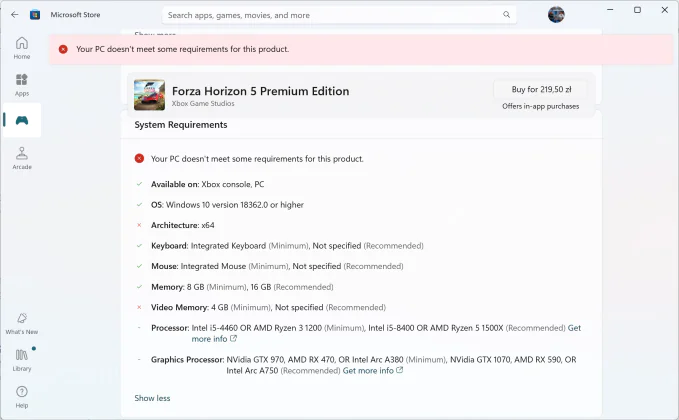Viewport: 679px width, 420px height.
Task: Open Home in the sidebar
Action: pyautogui.click(x=22, y=48)
